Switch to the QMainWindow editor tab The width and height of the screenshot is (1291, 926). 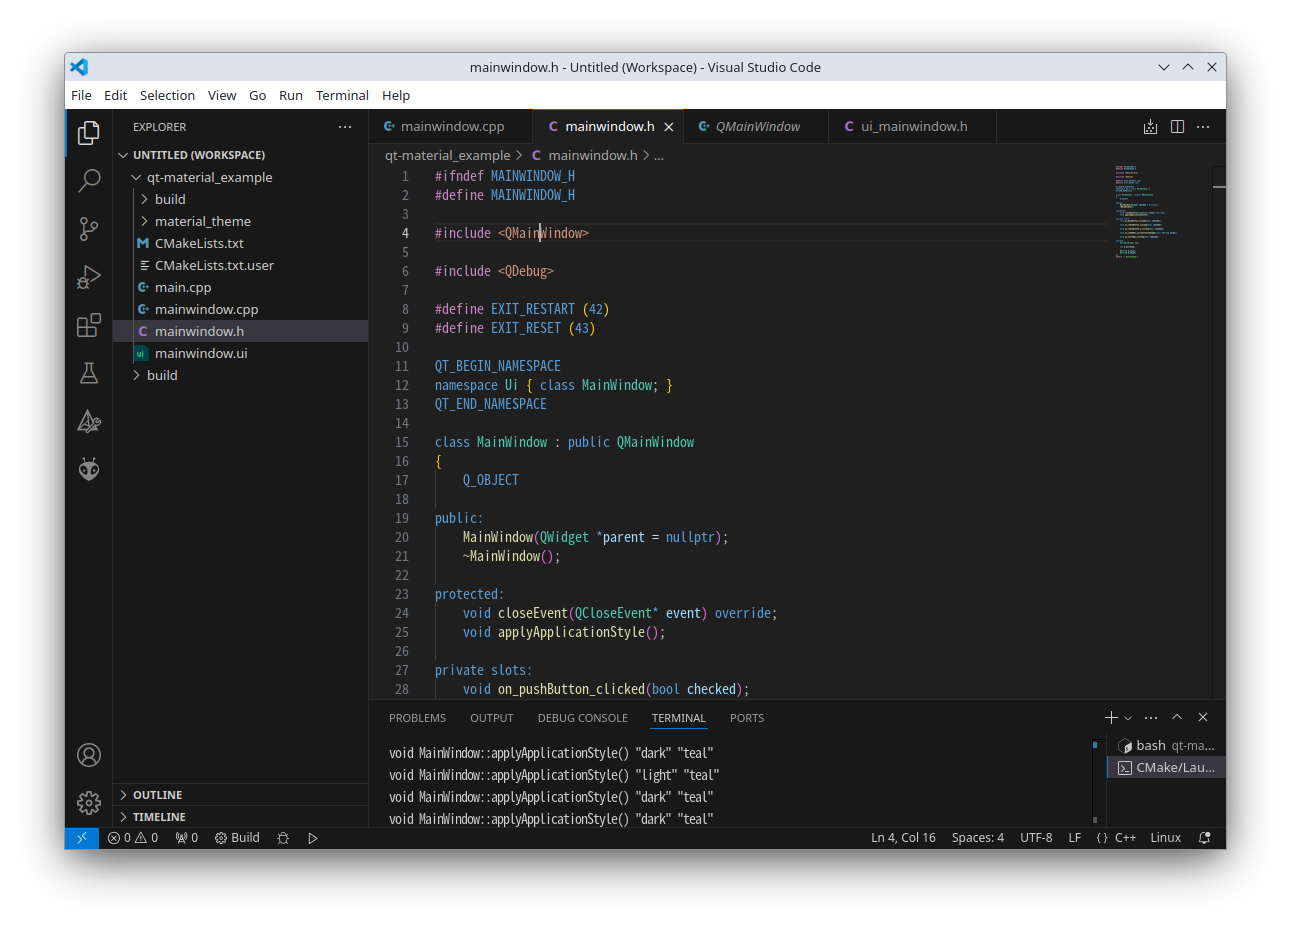pos(756,127)
